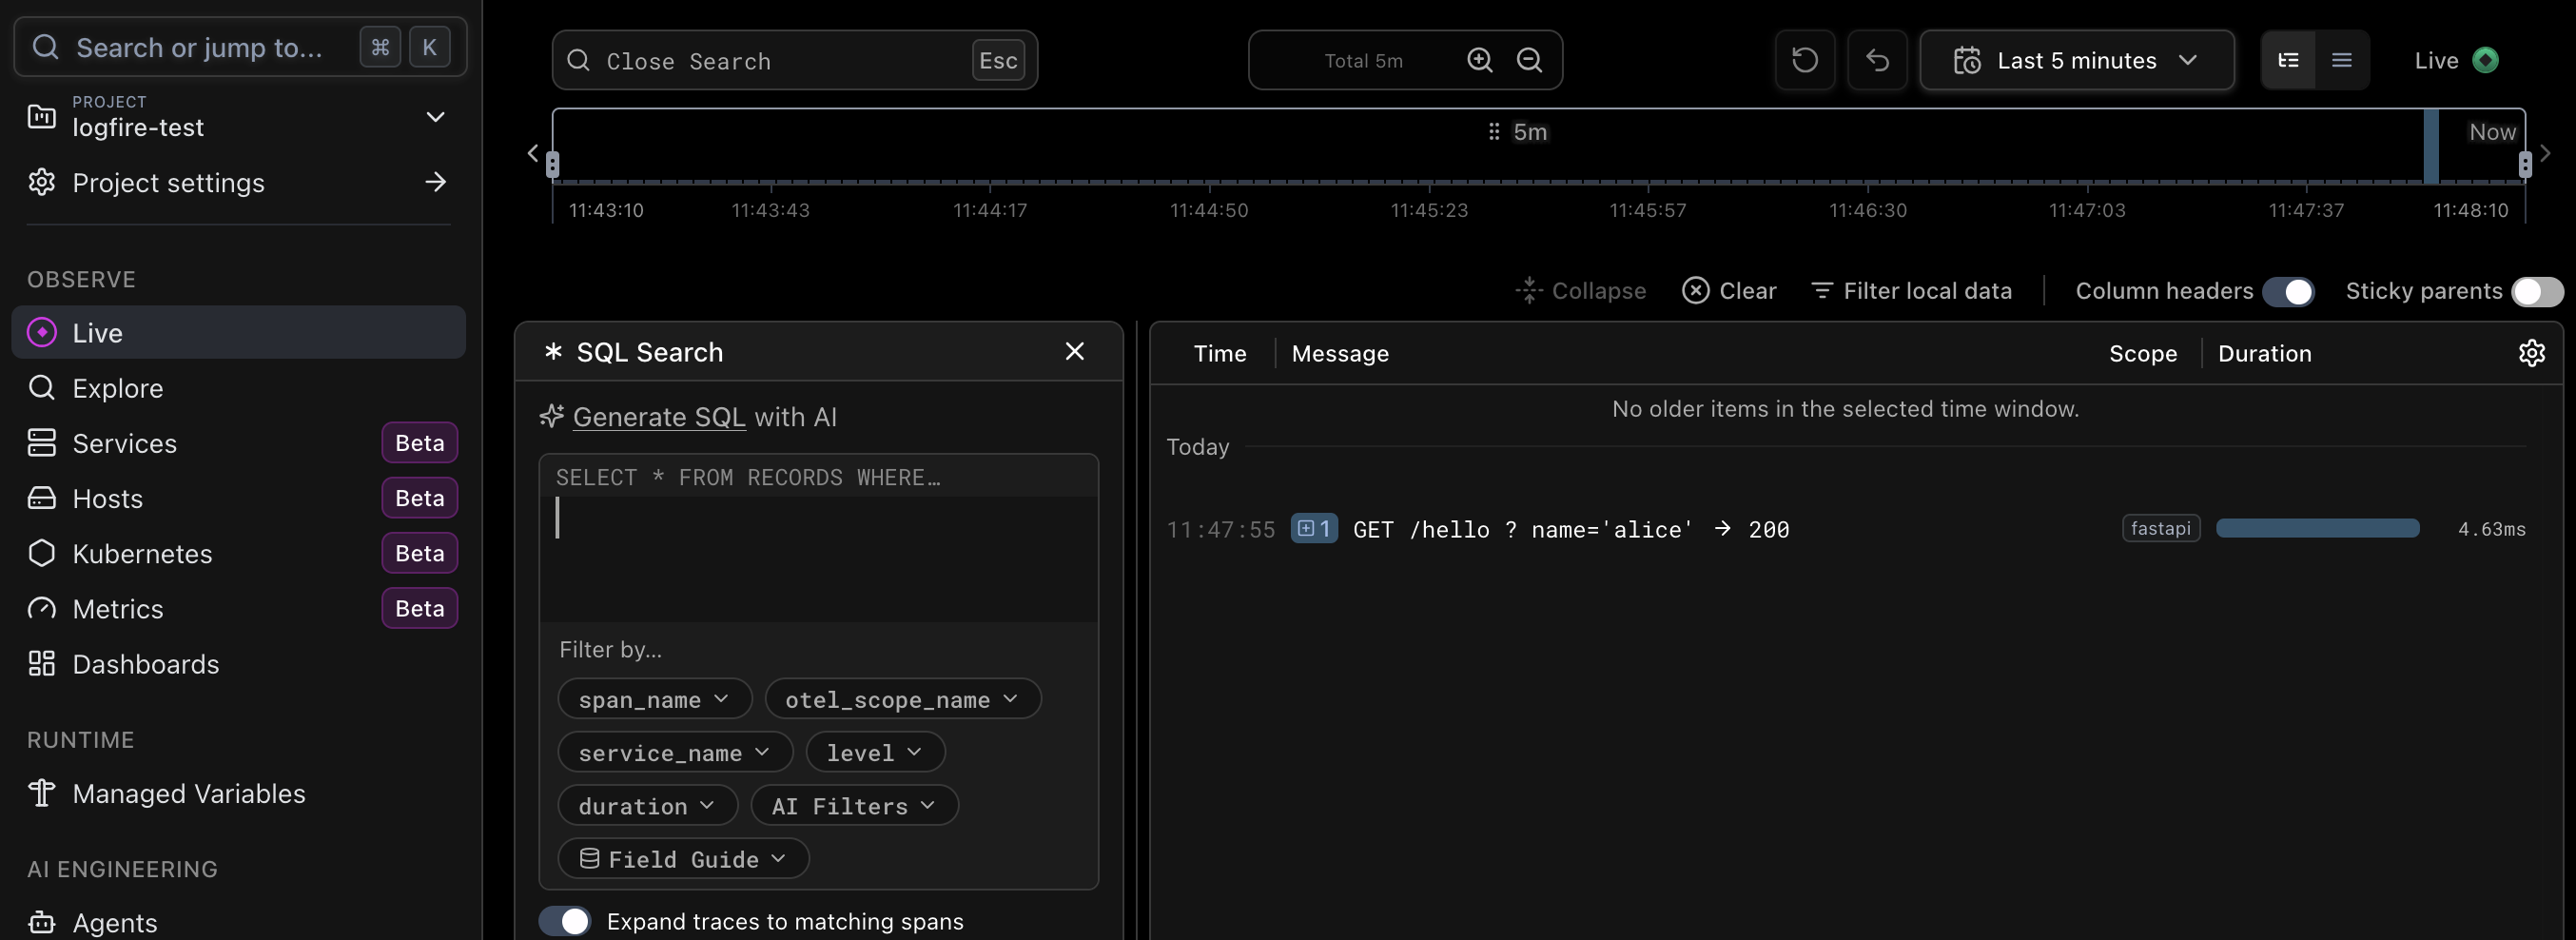Screen dimensions: 2576x940
Task: Grab right timeline range handle
Action: pyautogui.click(x=2524, y=163)
